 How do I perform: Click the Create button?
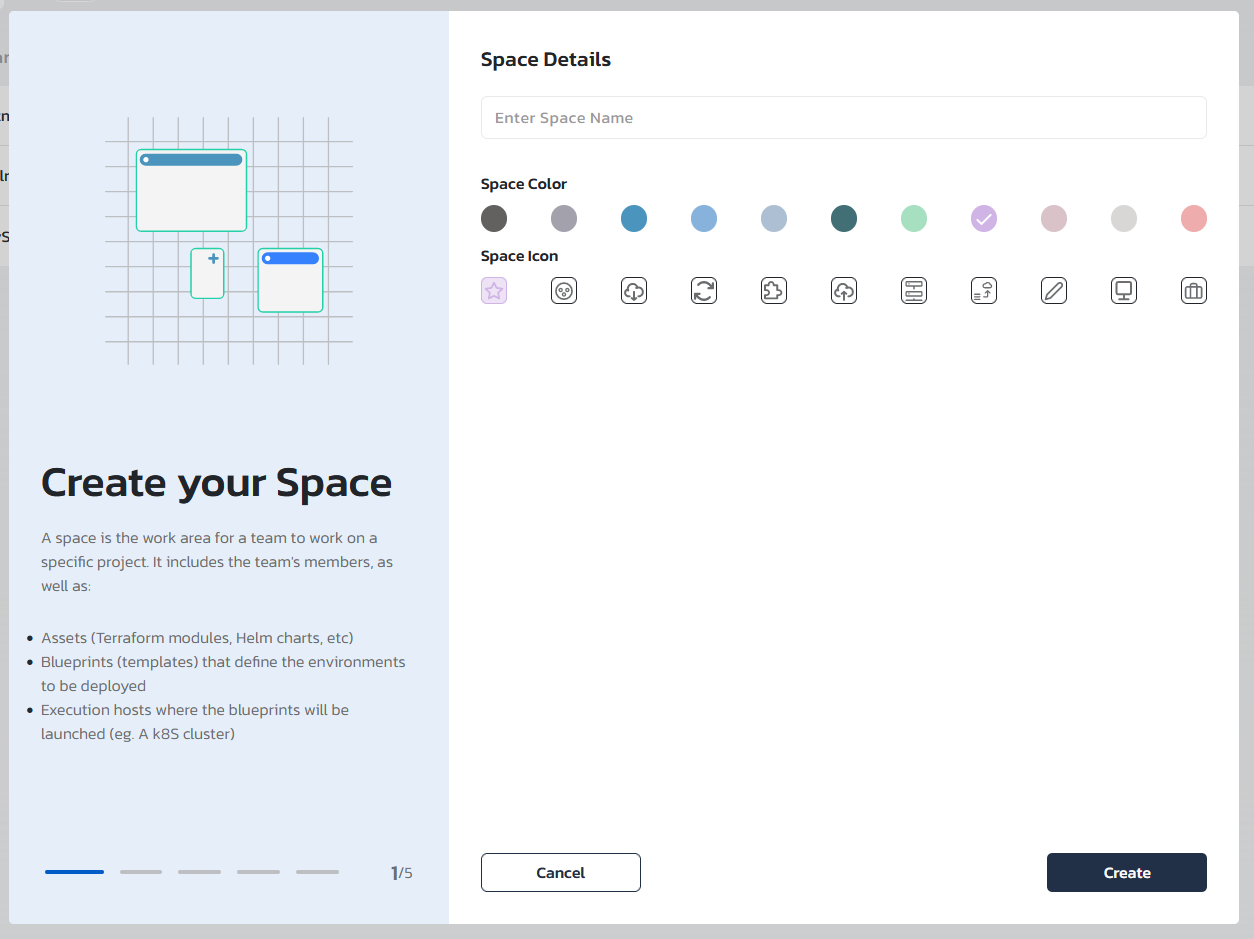pos(1126,872)
